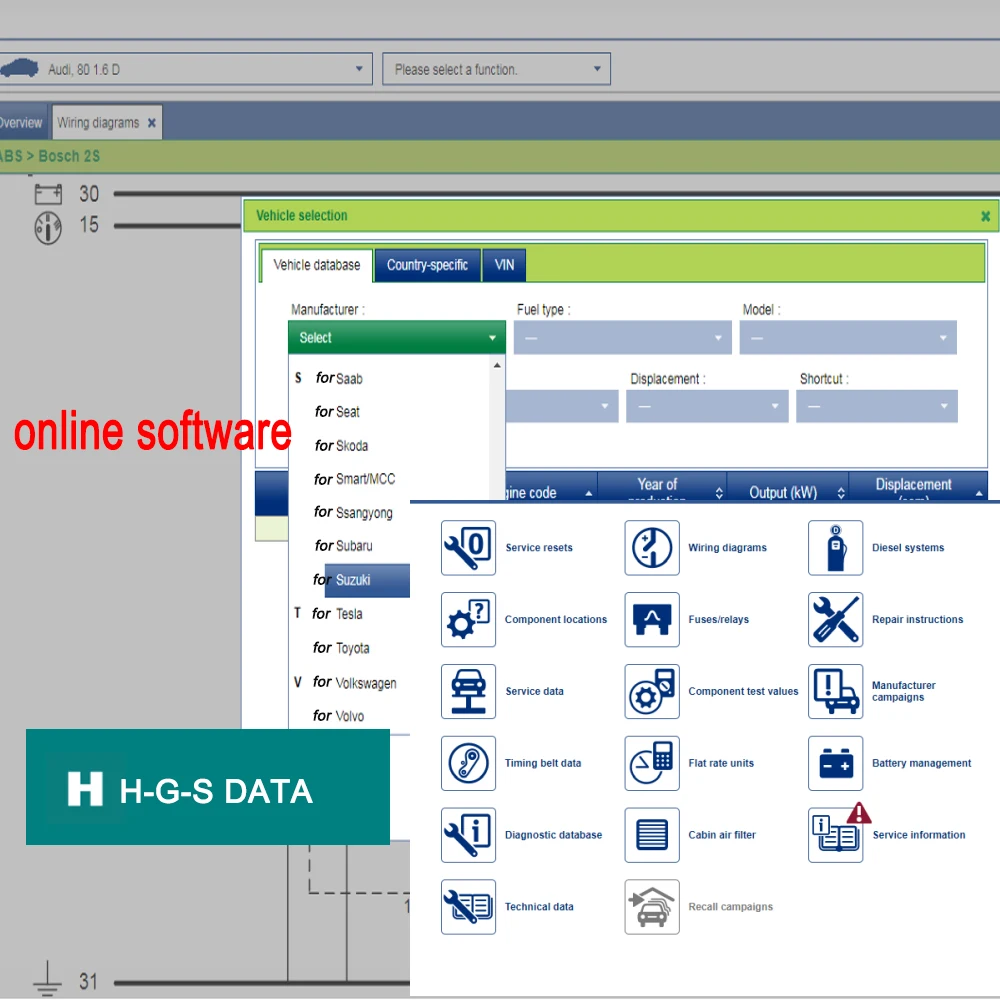
Task: Open the Service resets icon
Action: (468, 547)
